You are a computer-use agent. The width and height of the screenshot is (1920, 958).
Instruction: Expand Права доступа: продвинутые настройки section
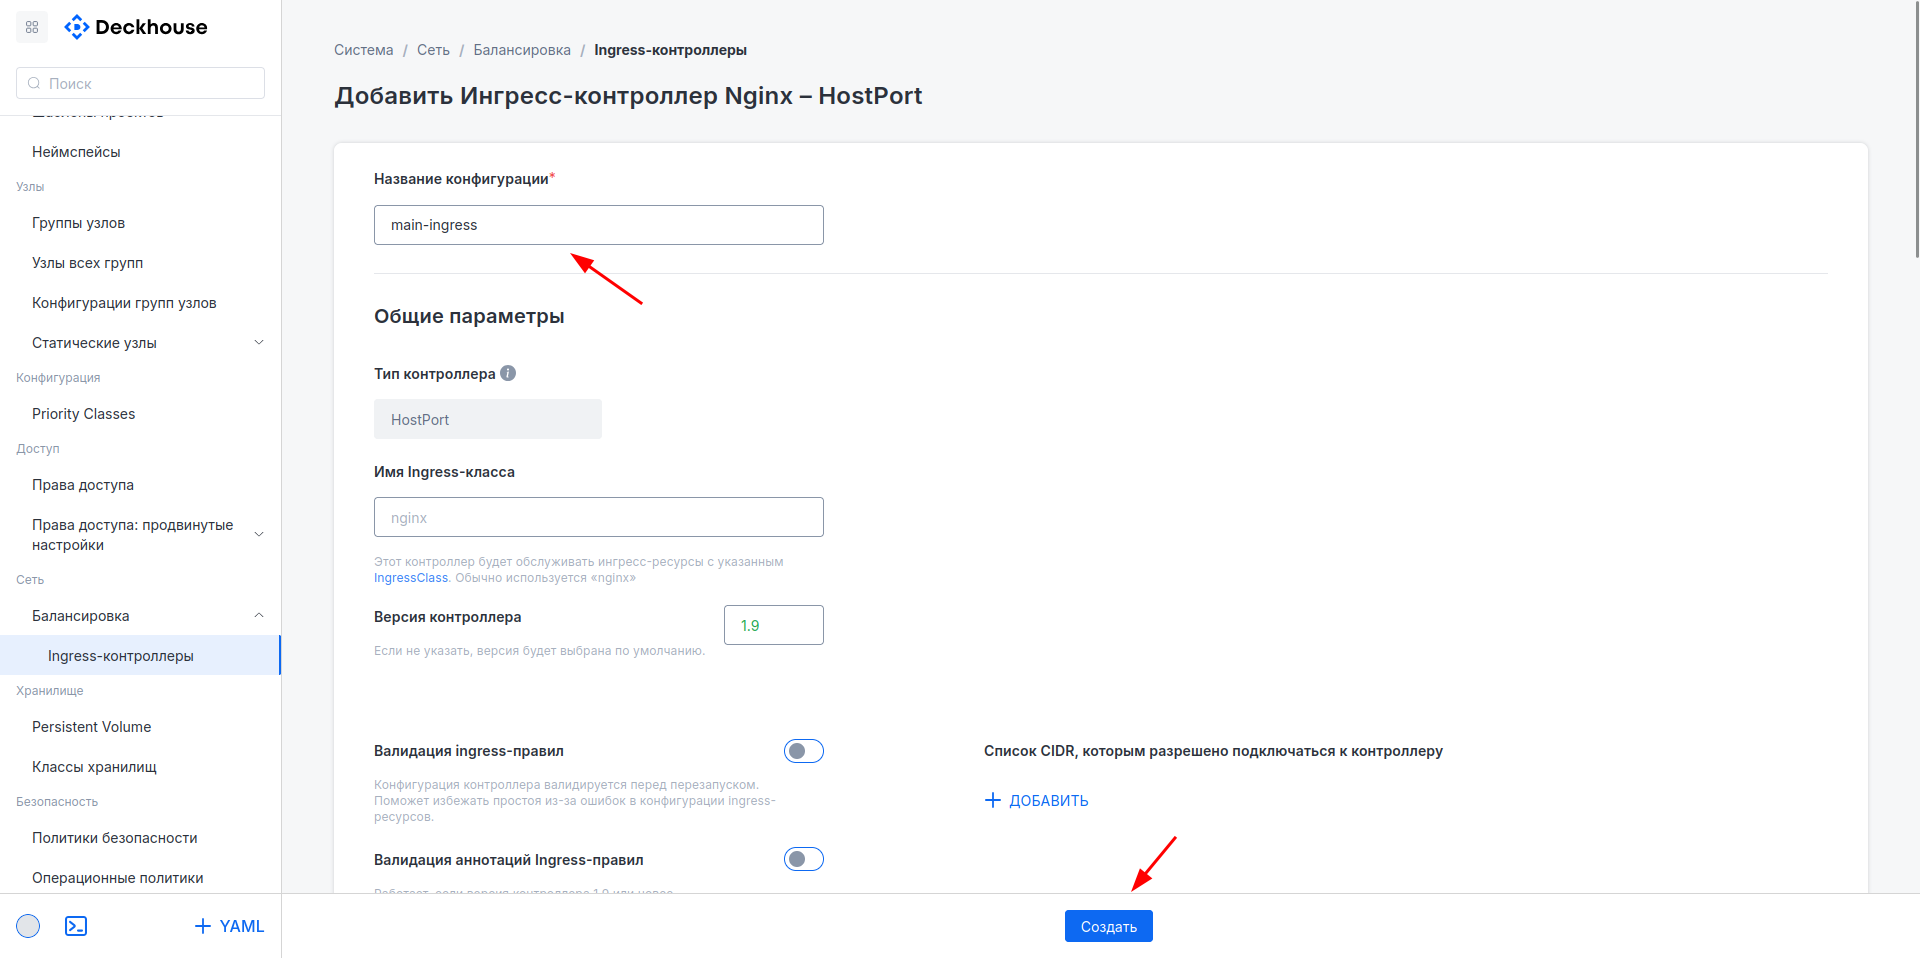coord(259,535)
